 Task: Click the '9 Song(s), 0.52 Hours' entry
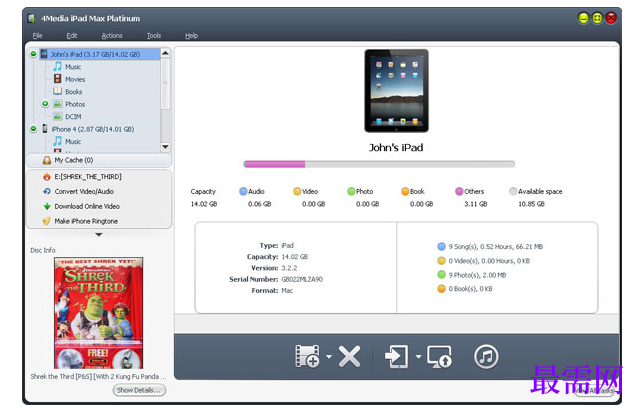point(495,246)
